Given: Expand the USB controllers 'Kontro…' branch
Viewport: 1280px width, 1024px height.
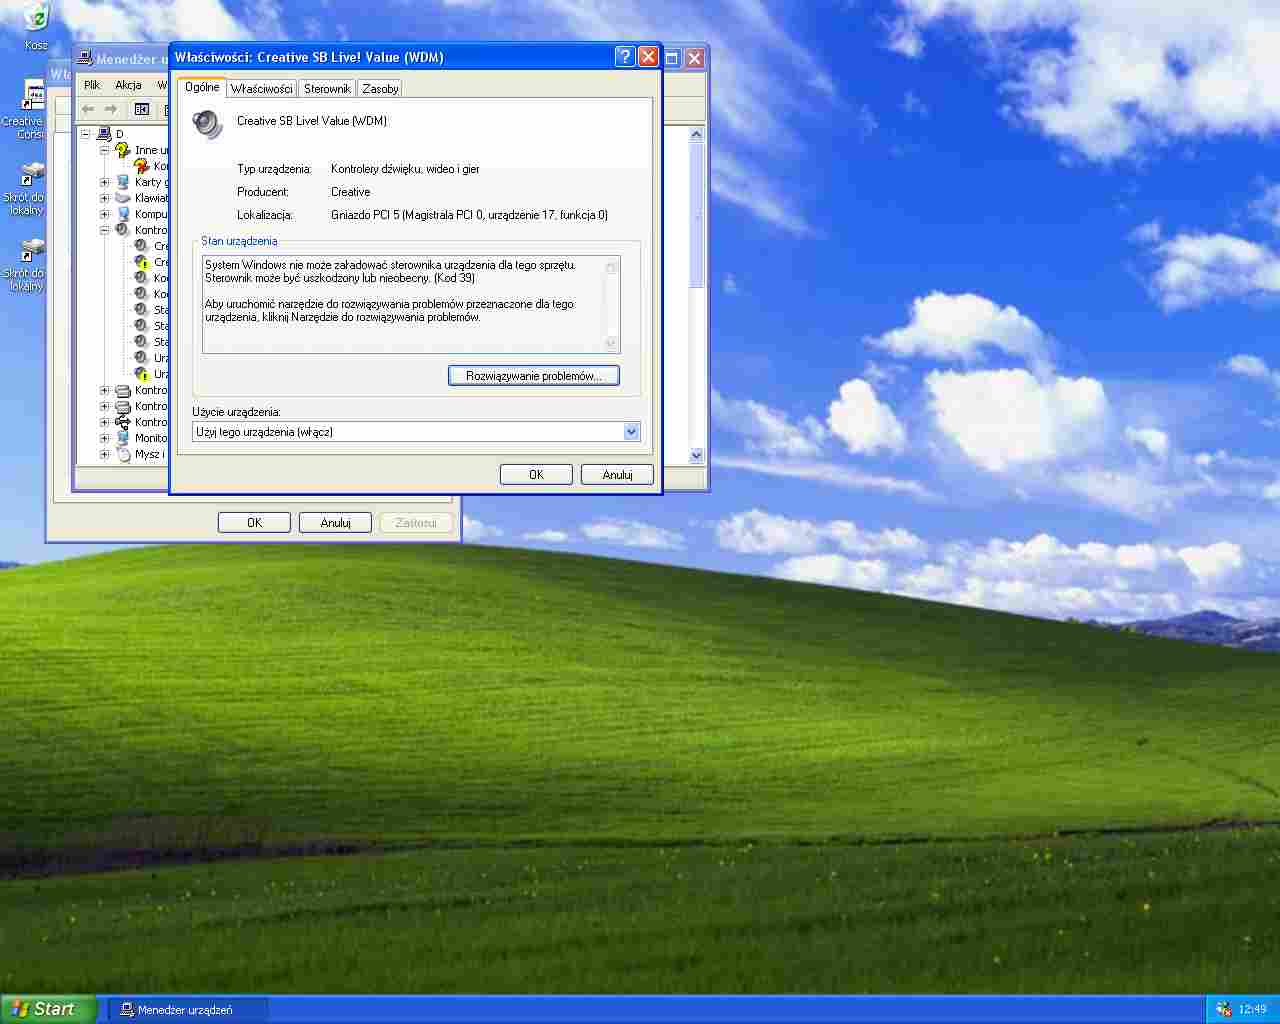Looking at the screenshot, I should pyautogui.click(x=104, y=422).
